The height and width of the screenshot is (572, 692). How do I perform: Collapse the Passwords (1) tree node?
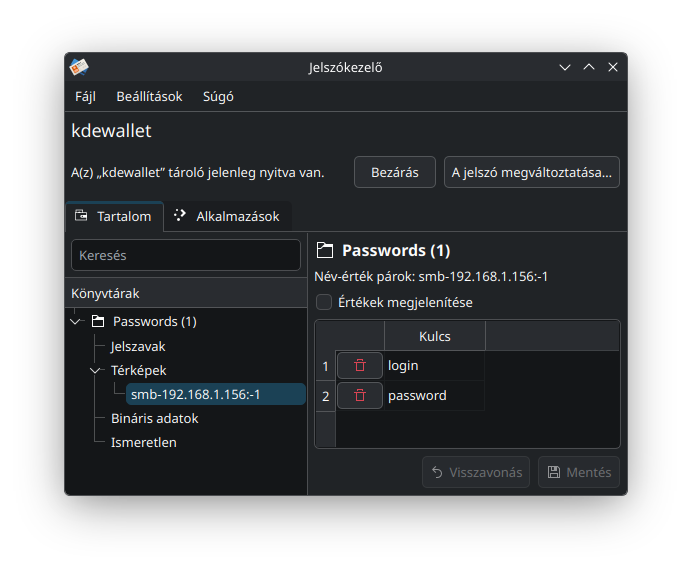tap(75, 321)
